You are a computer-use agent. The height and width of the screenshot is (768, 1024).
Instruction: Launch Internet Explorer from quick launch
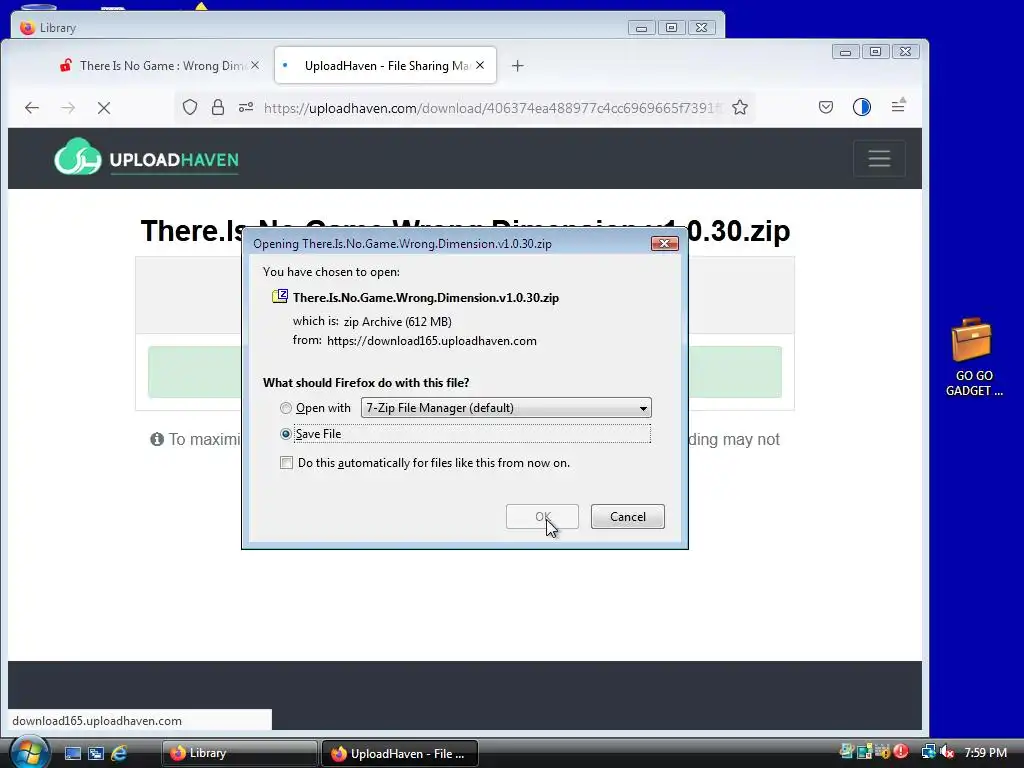click(119, 753)
